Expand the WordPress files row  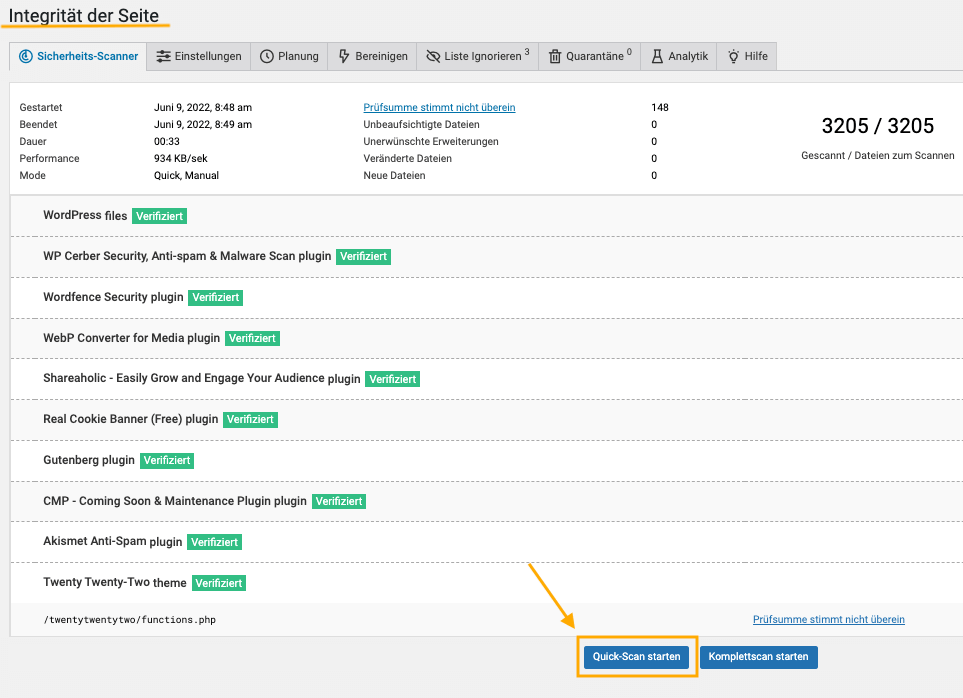[x=486, y=216]
